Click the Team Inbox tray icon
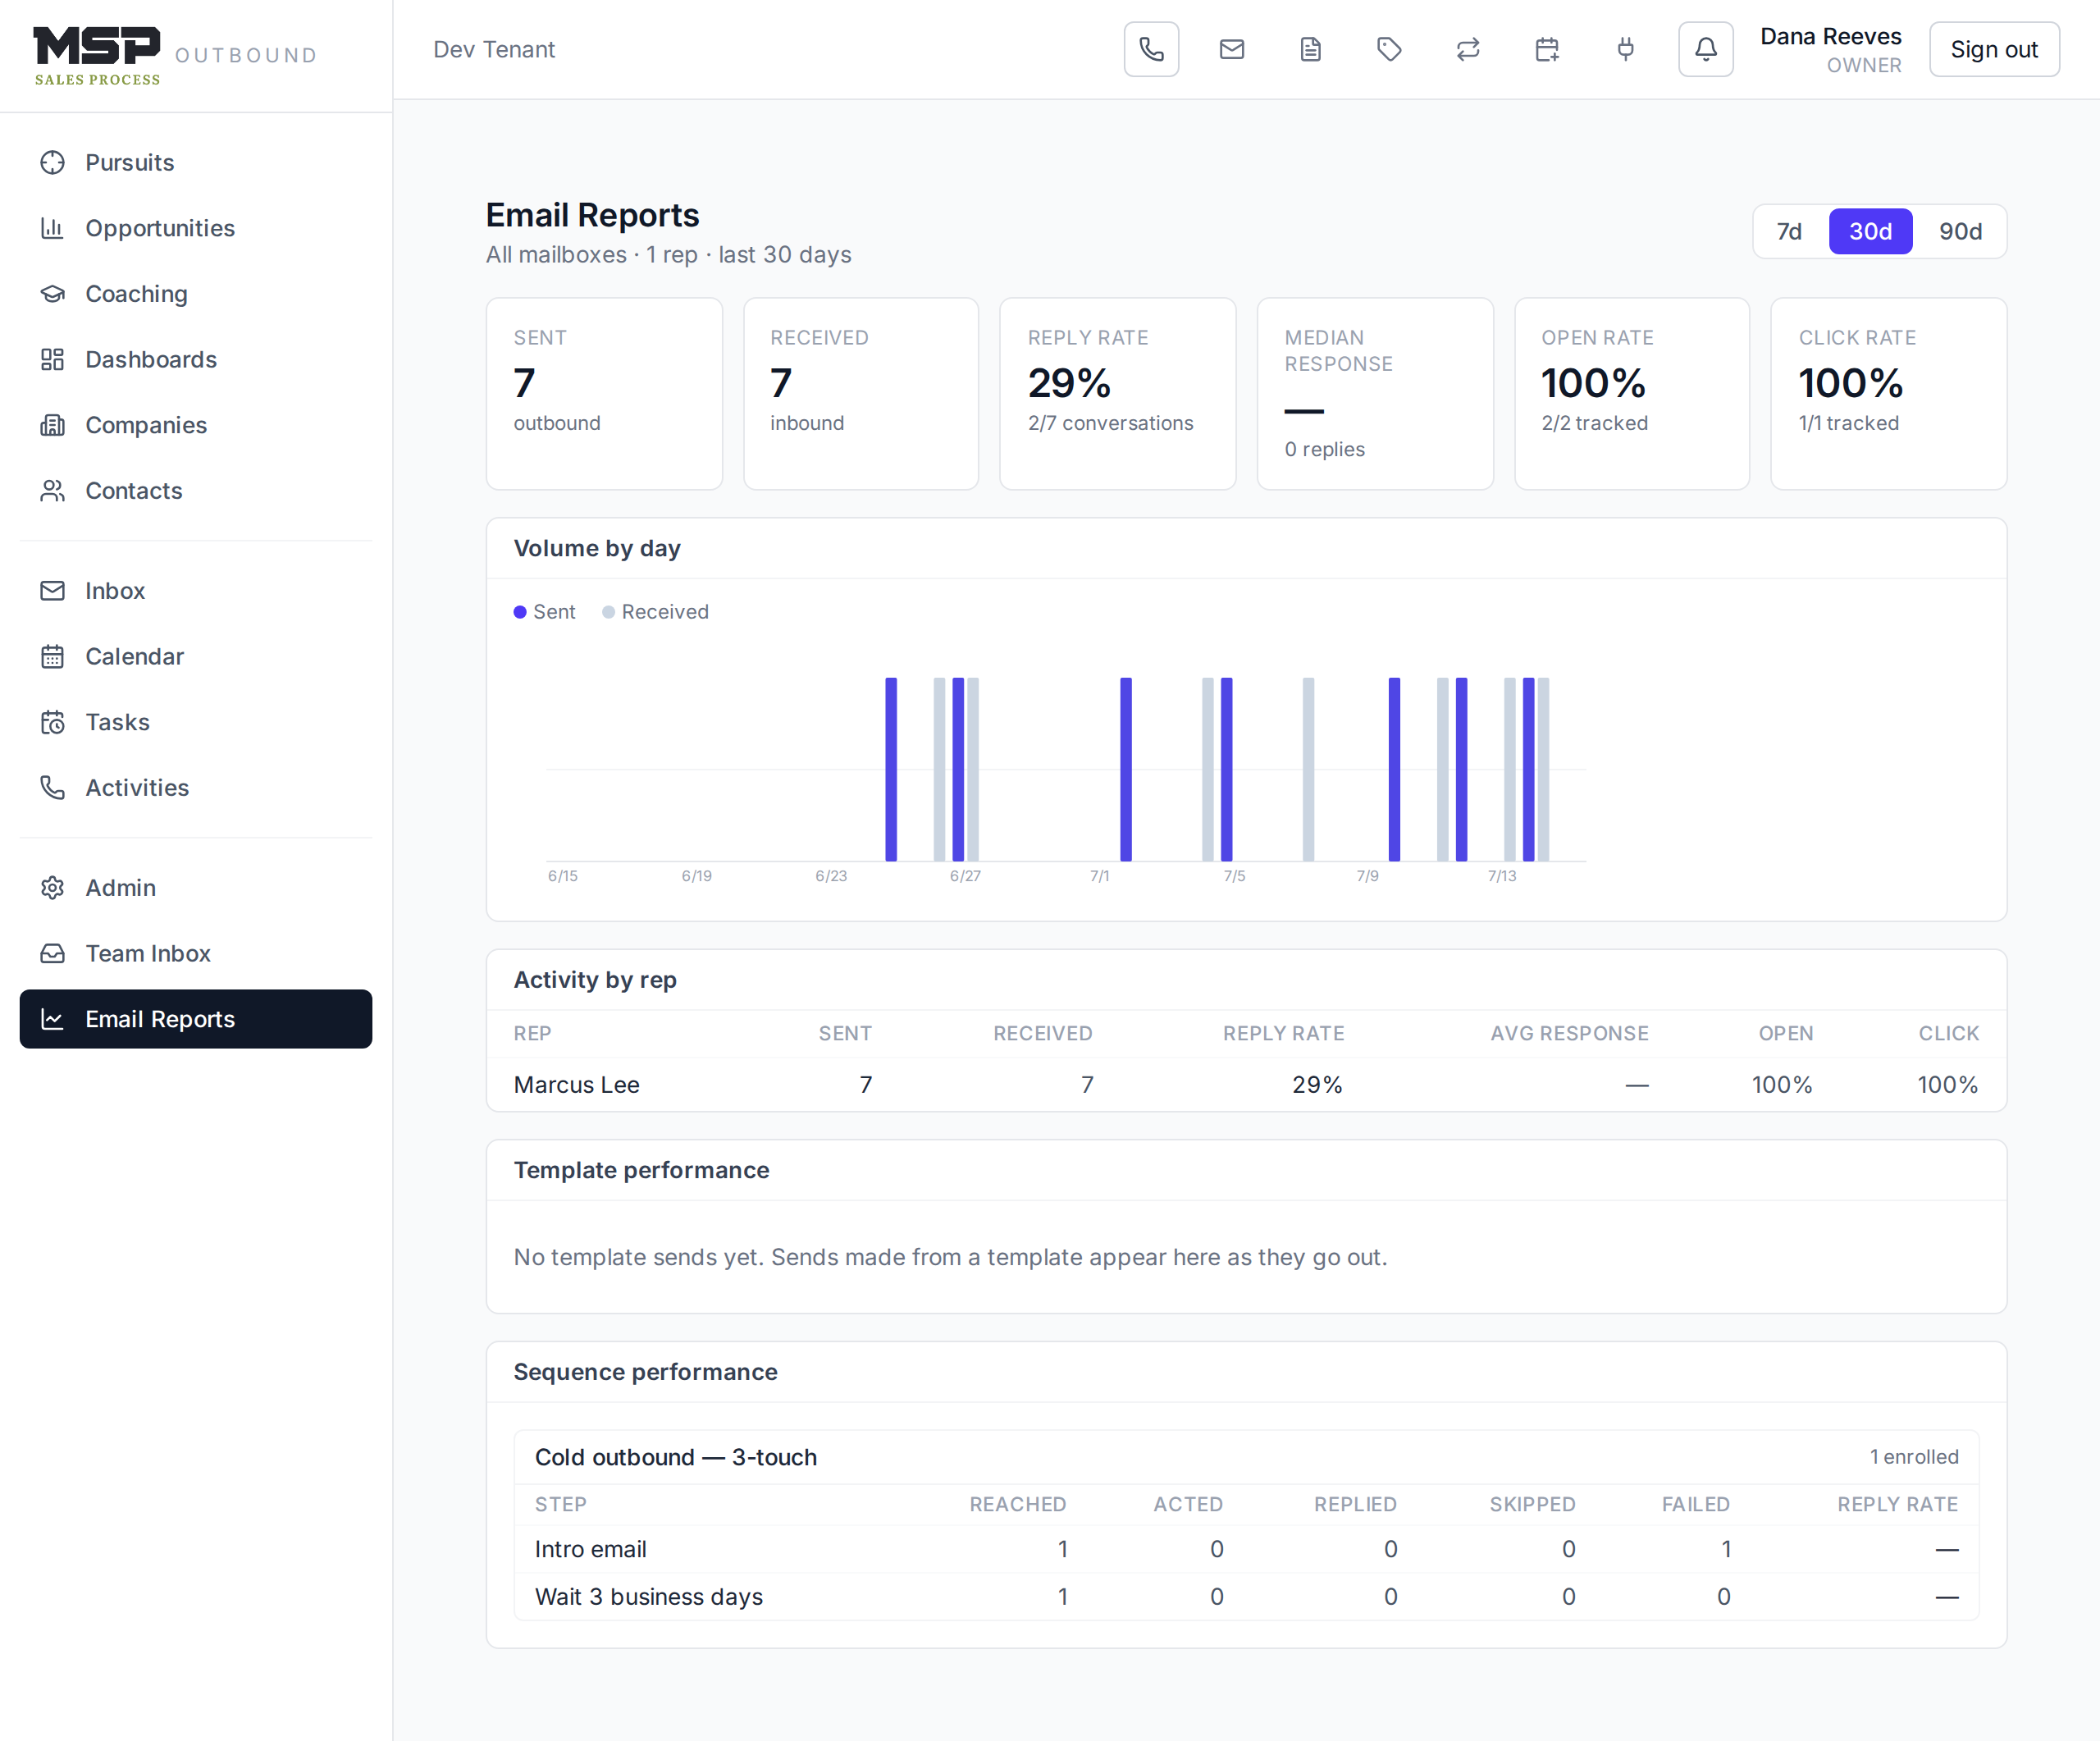The image size is (2100, 1741). click(x=52, y=953)
